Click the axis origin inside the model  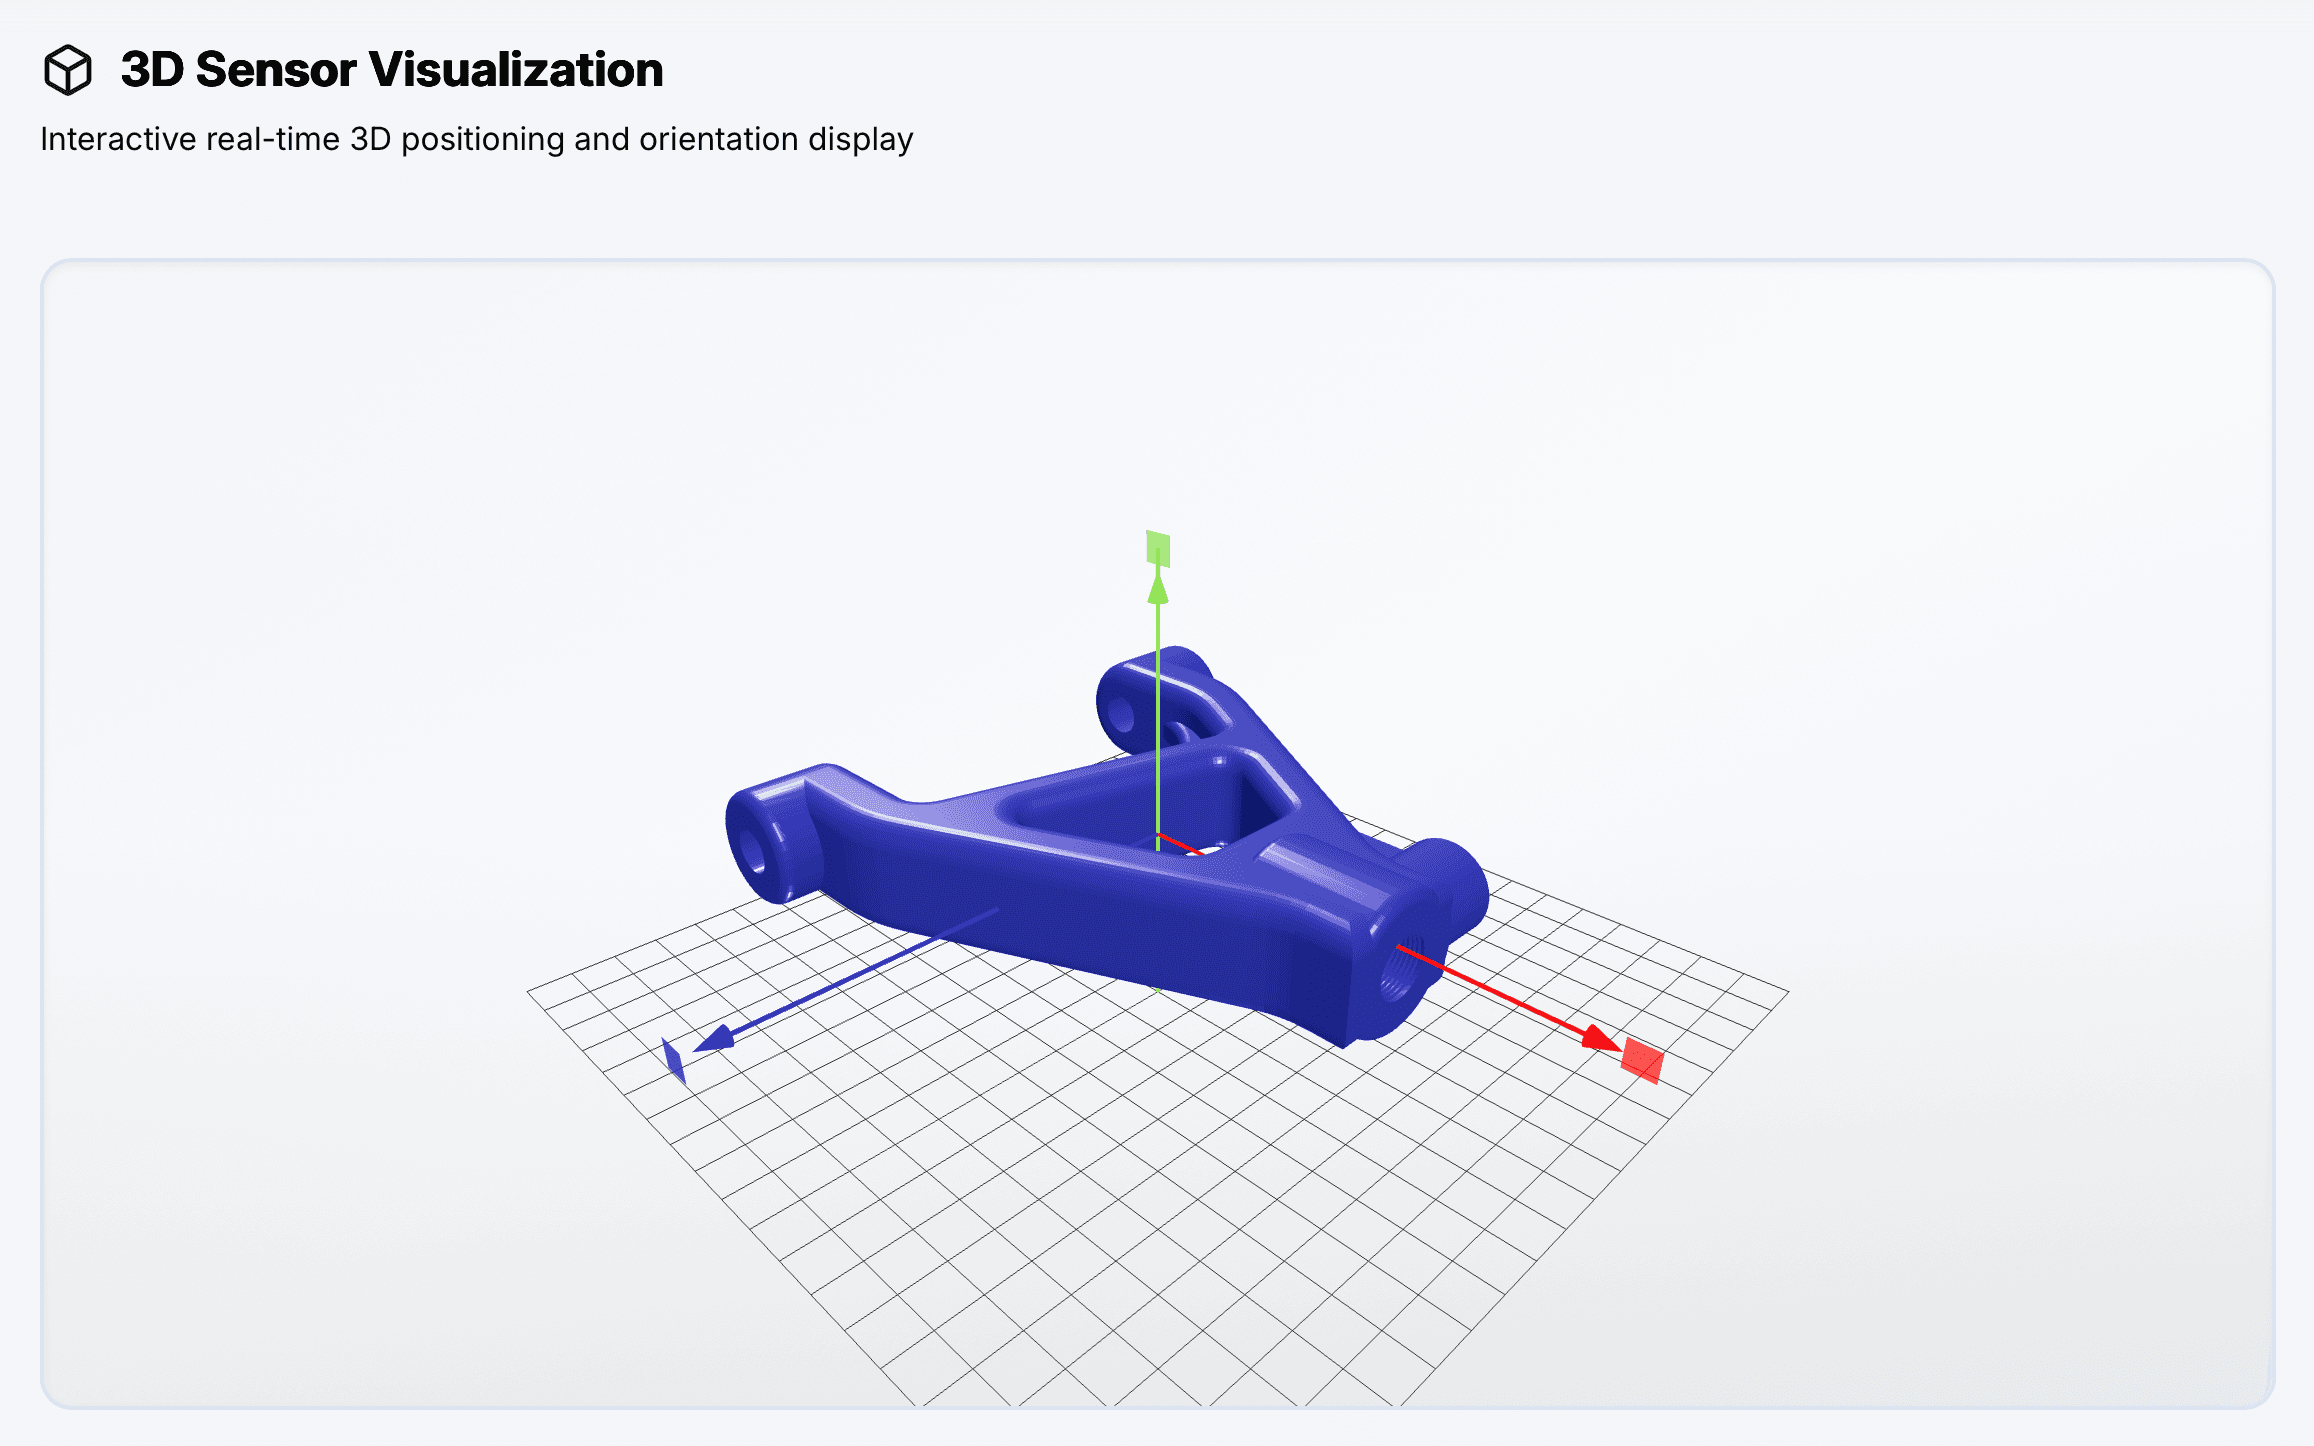point(1158,835)
